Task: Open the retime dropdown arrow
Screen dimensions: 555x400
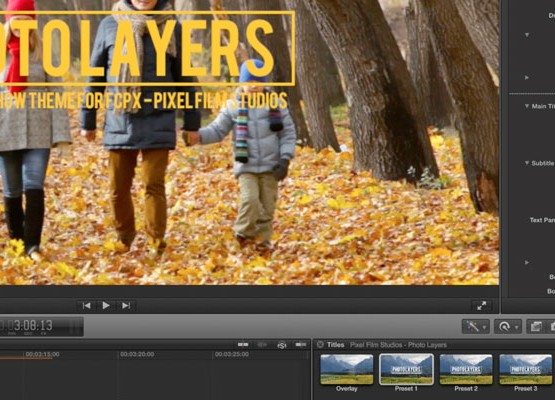Action: tap(516, 327)
